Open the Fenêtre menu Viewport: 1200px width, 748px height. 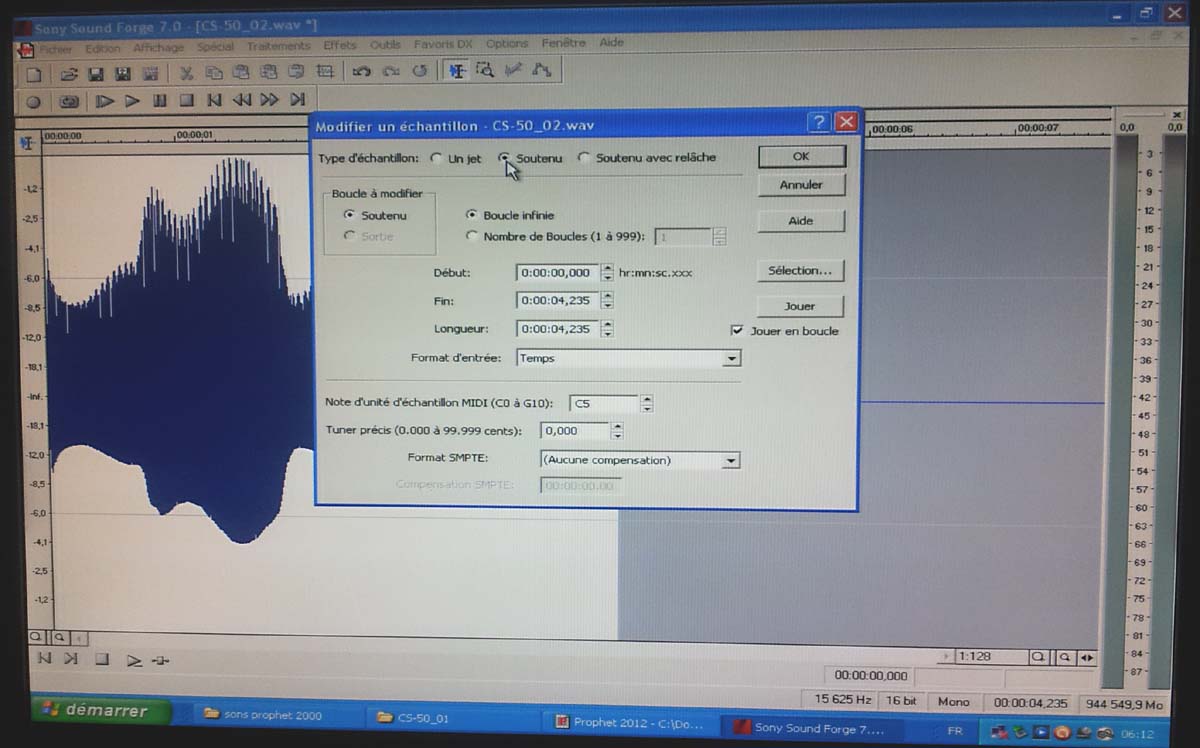pyautogui.click(x=564, y=43)
